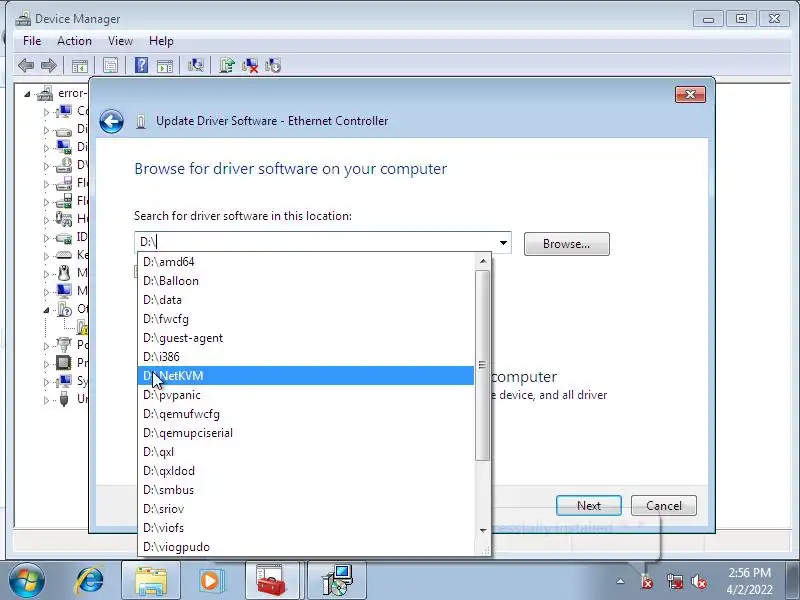Click the dropdown list scroll-up arrow
800x600 pixels.
click(483, 262)
